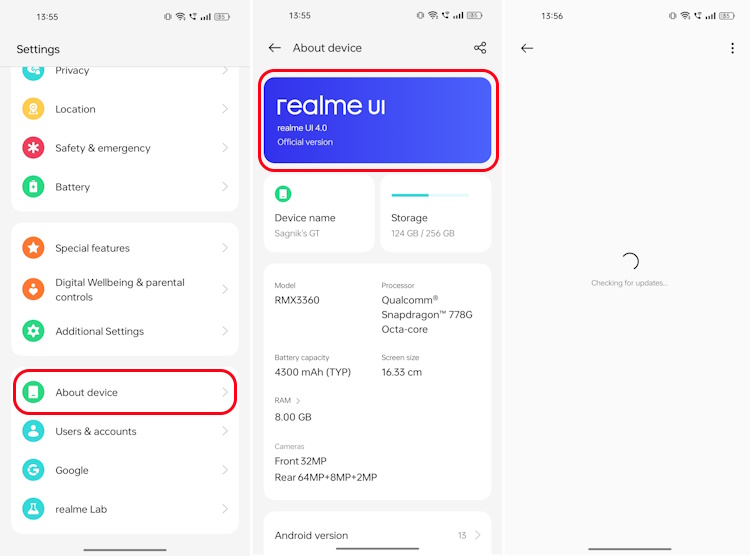Expand realme Lab row chevron
750x556 pixels.
coord(225,509)
